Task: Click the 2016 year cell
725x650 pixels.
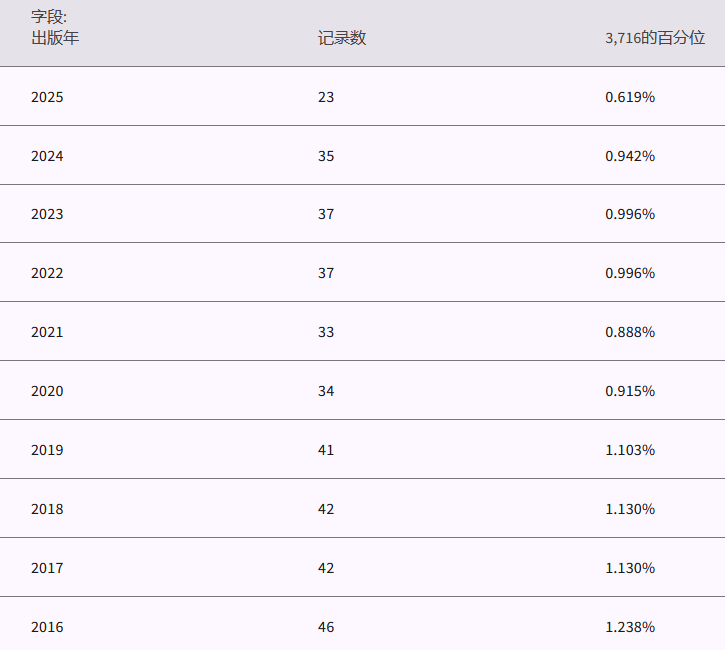Action: (x=47, y=627)
